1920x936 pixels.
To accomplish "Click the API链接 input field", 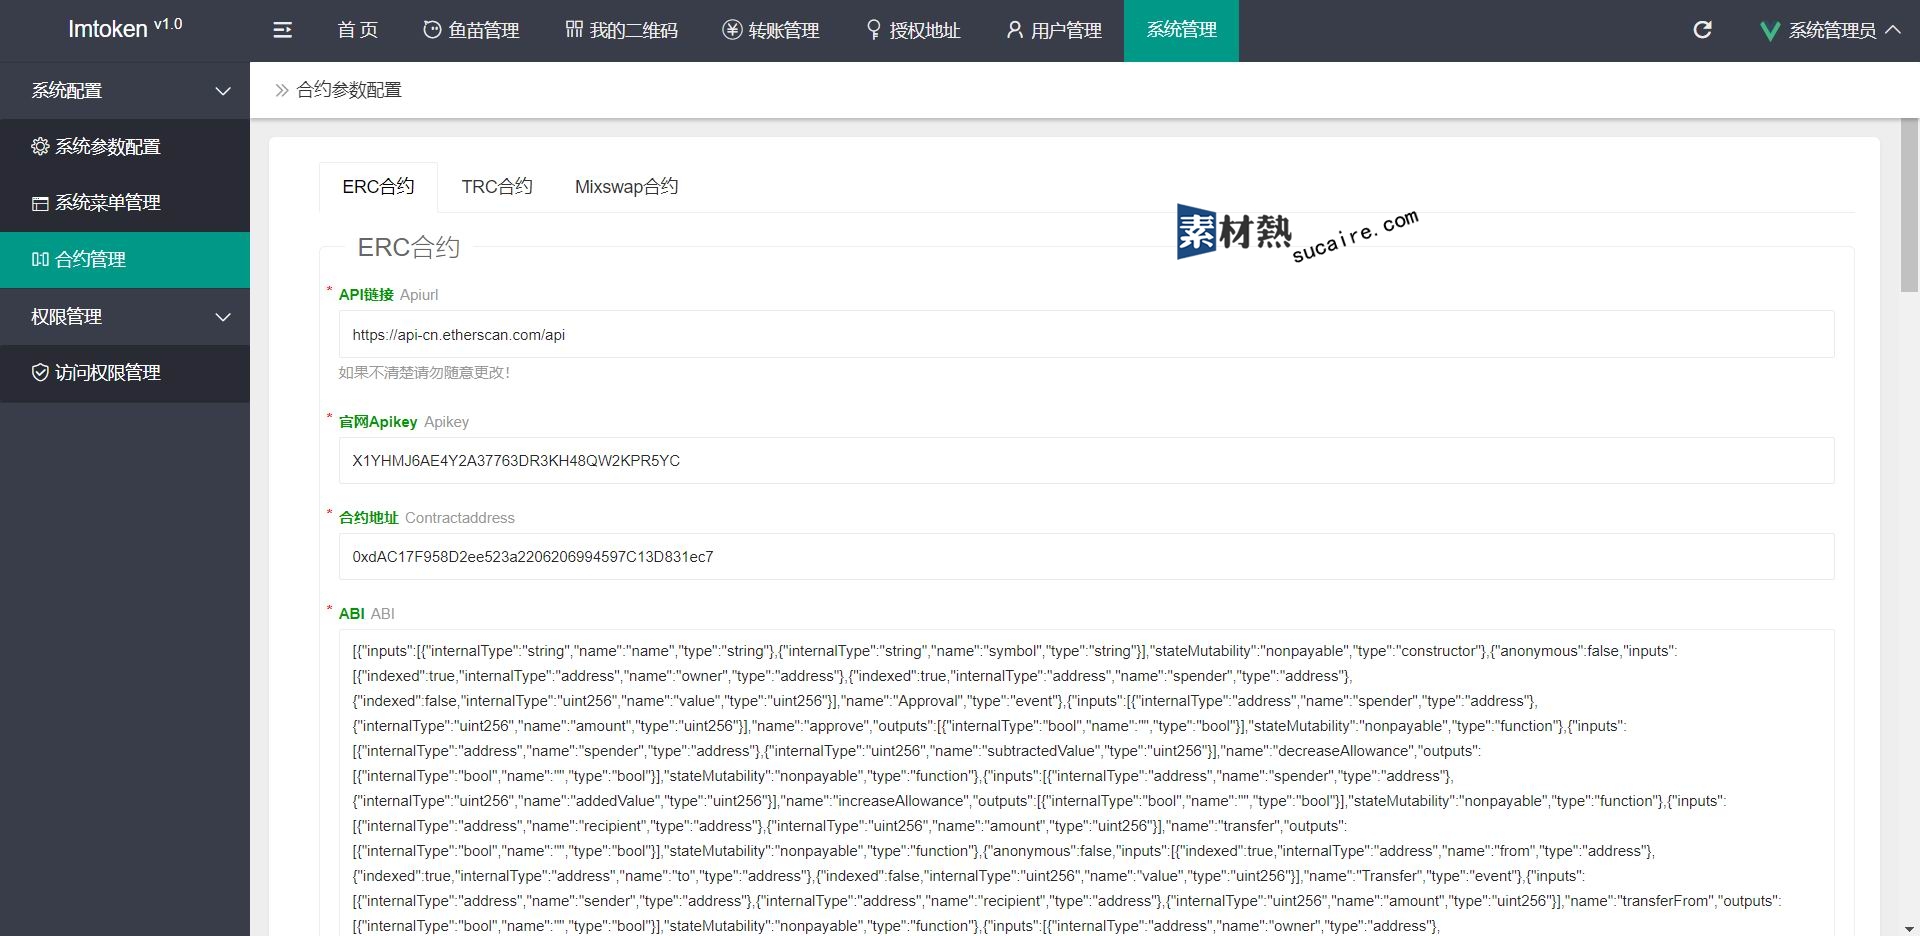I will click(x=1086, y=334).
